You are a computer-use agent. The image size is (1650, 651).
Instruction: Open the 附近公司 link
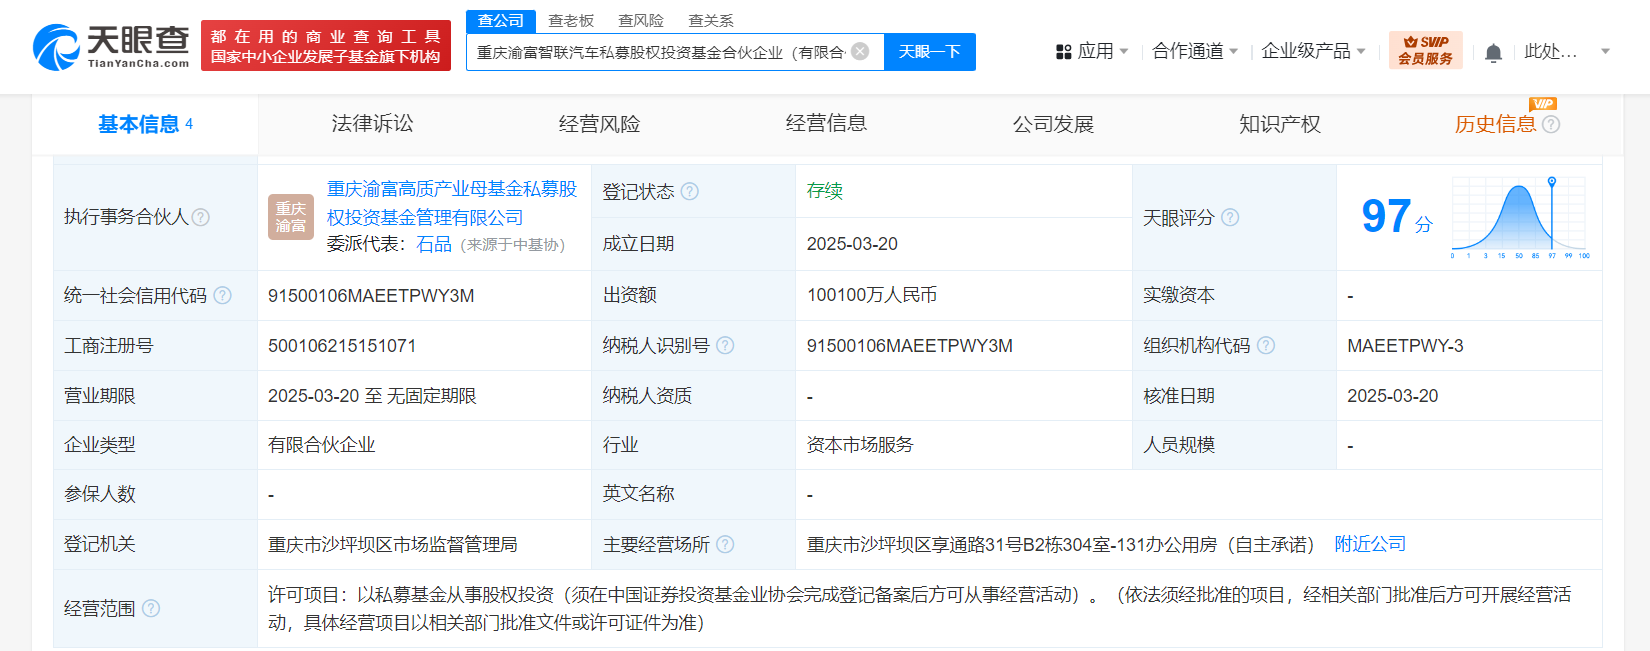point(1370,544)
